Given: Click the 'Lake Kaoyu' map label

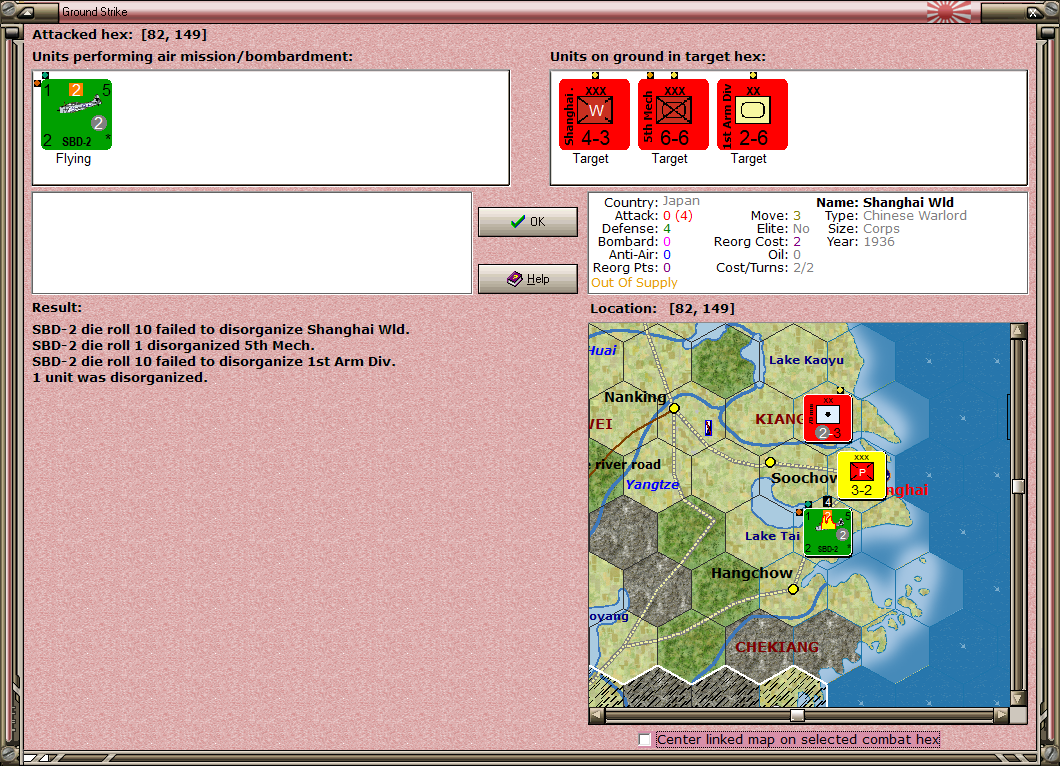Looking at the screenshot, I should [x=806, y=360].
